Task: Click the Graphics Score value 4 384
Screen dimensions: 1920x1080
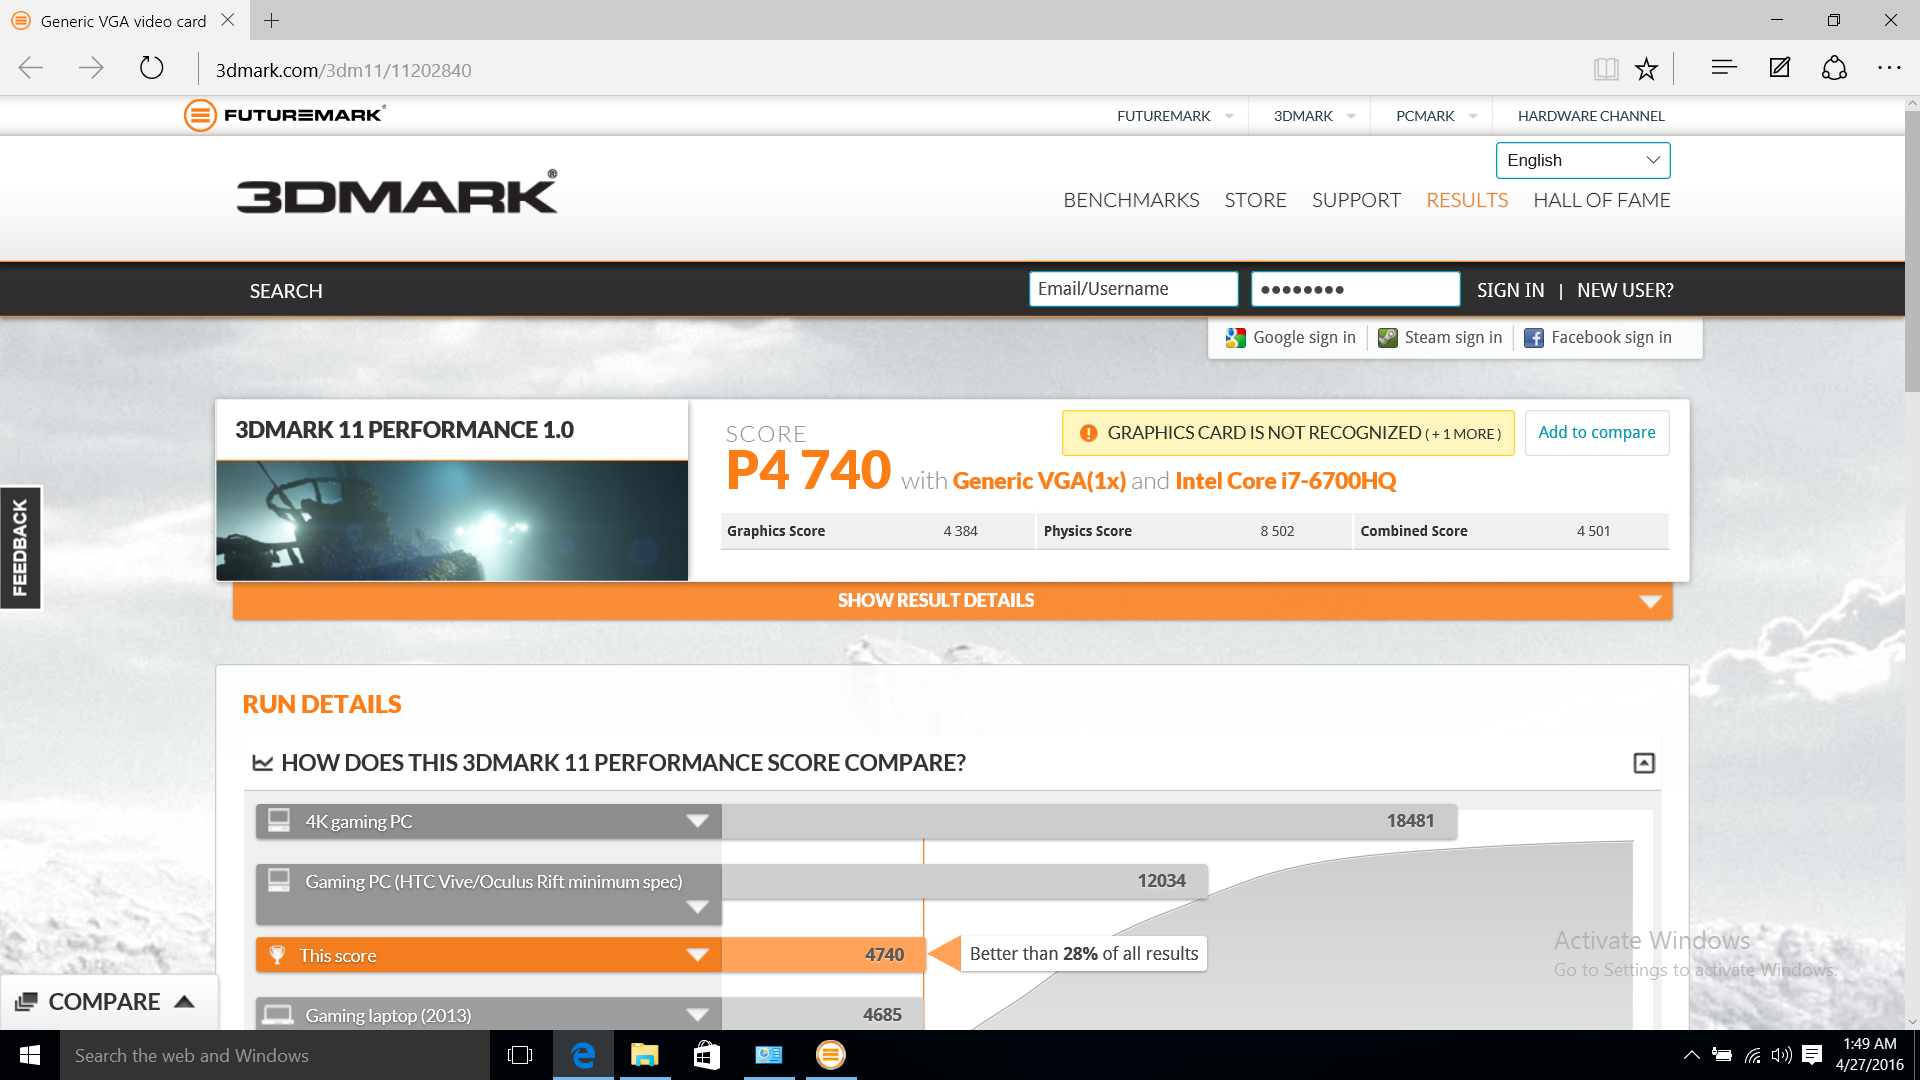Action: coord(960,531)
